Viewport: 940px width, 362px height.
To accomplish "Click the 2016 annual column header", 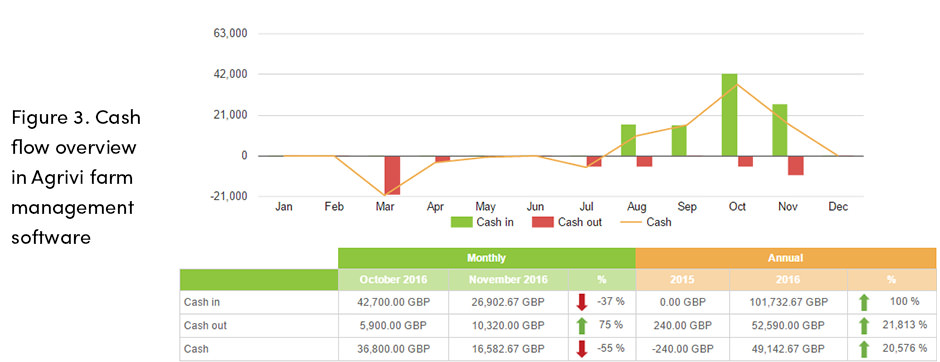I will (x=788, y=280).
